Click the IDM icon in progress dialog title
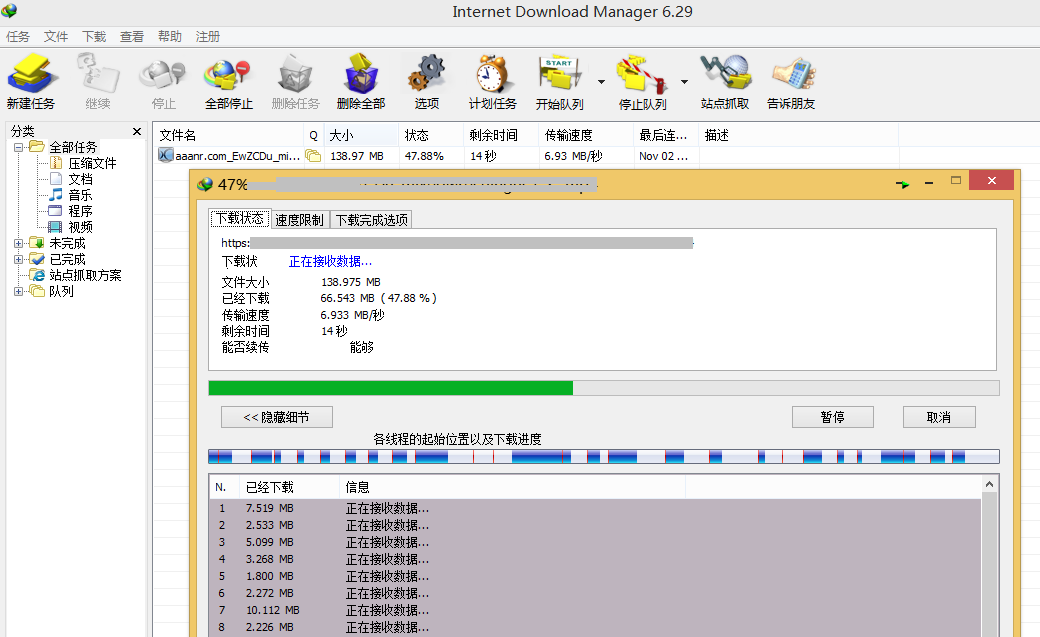The height and width of the screenshot is (637, 1040). [x=205, y=184]
